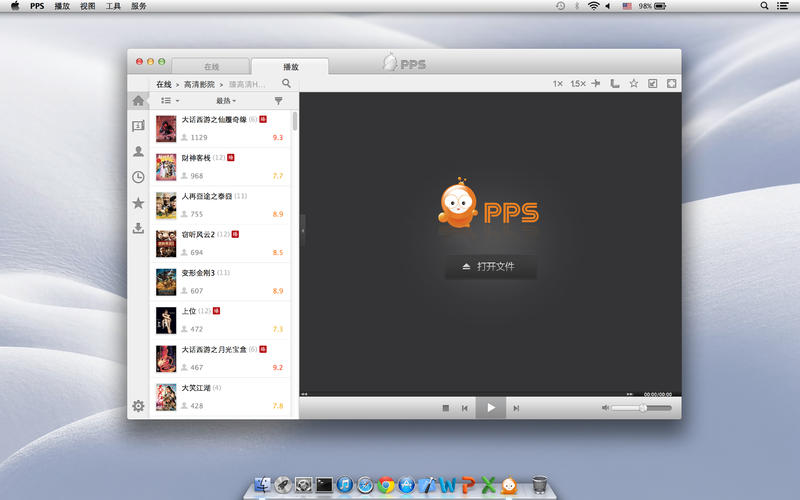Viewport: 800px width, 500px height.
Task: Open the 工具 menu
Action: pyautogui.click(x=113, y=6)
